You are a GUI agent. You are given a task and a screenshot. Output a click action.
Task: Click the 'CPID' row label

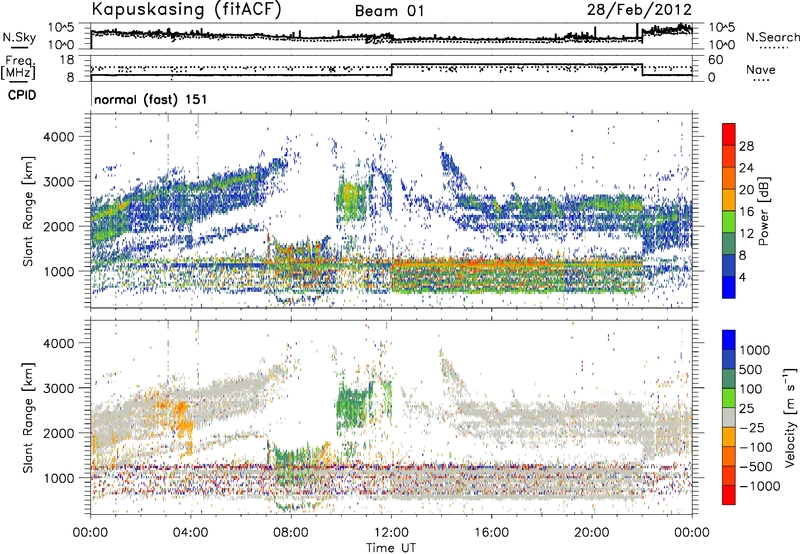22,95
